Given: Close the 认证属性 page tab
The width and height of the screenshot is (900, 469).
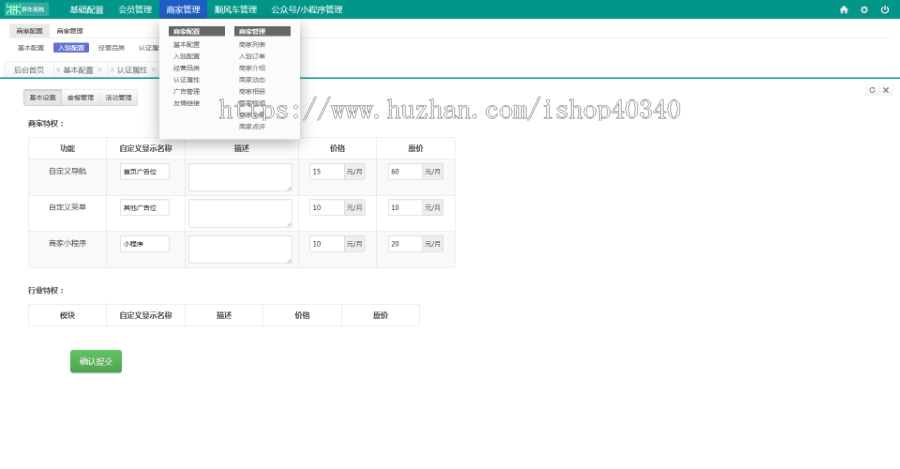Looking at the screenshot, I should tap(153, 69).
